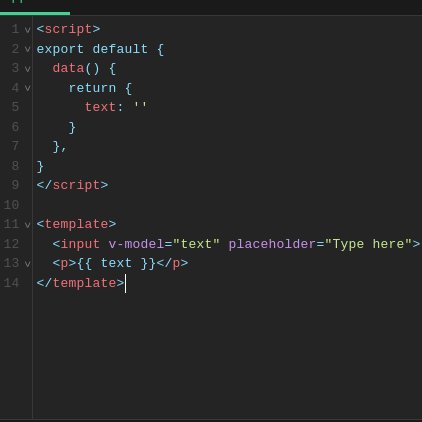Image resolution: width=422 pixels, height=422 pixels.
Task: Click the 'export default {' text
Action: (100, 49)
